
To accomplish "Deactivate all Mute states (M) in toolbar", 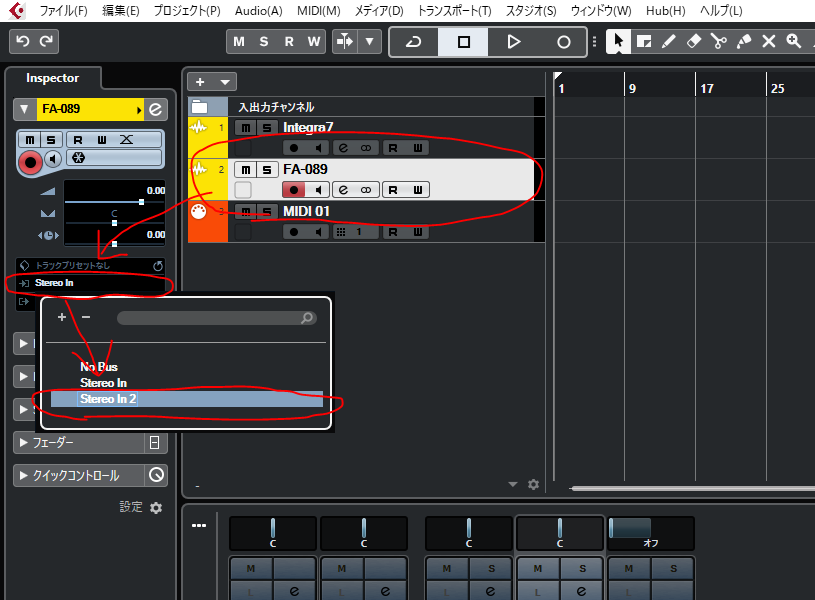I will 239,42.
